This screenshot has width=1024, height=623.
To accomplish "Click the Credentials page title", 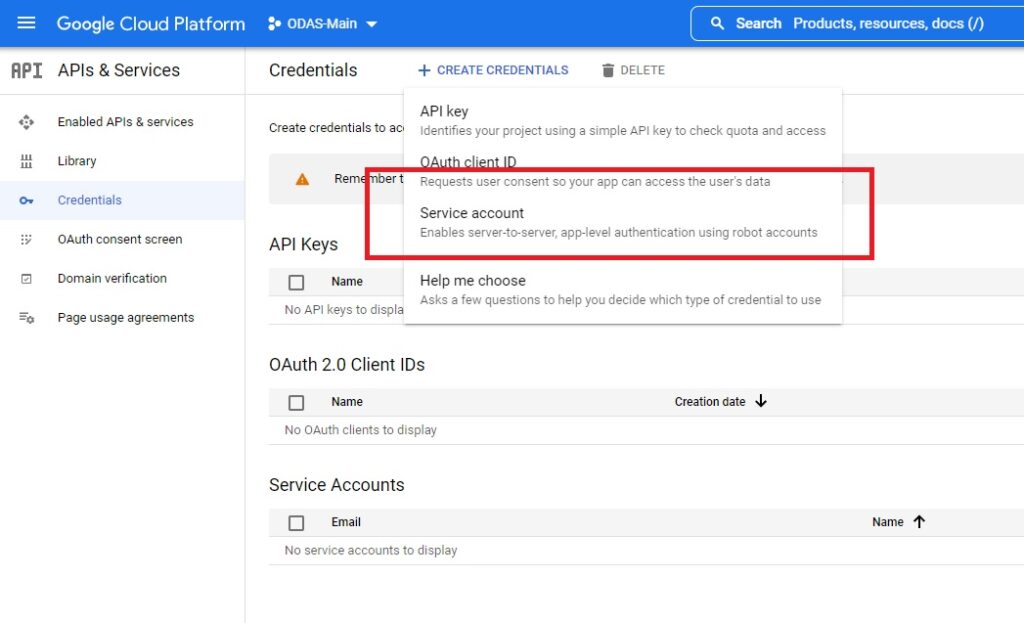I will pyautogui.click(x=313, y=70).
